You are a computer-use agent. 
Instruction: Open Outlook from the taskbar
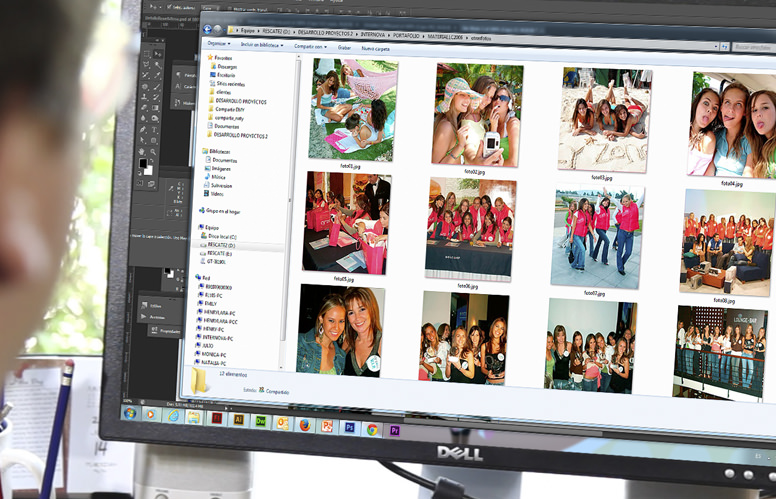(x=283, y=423)
